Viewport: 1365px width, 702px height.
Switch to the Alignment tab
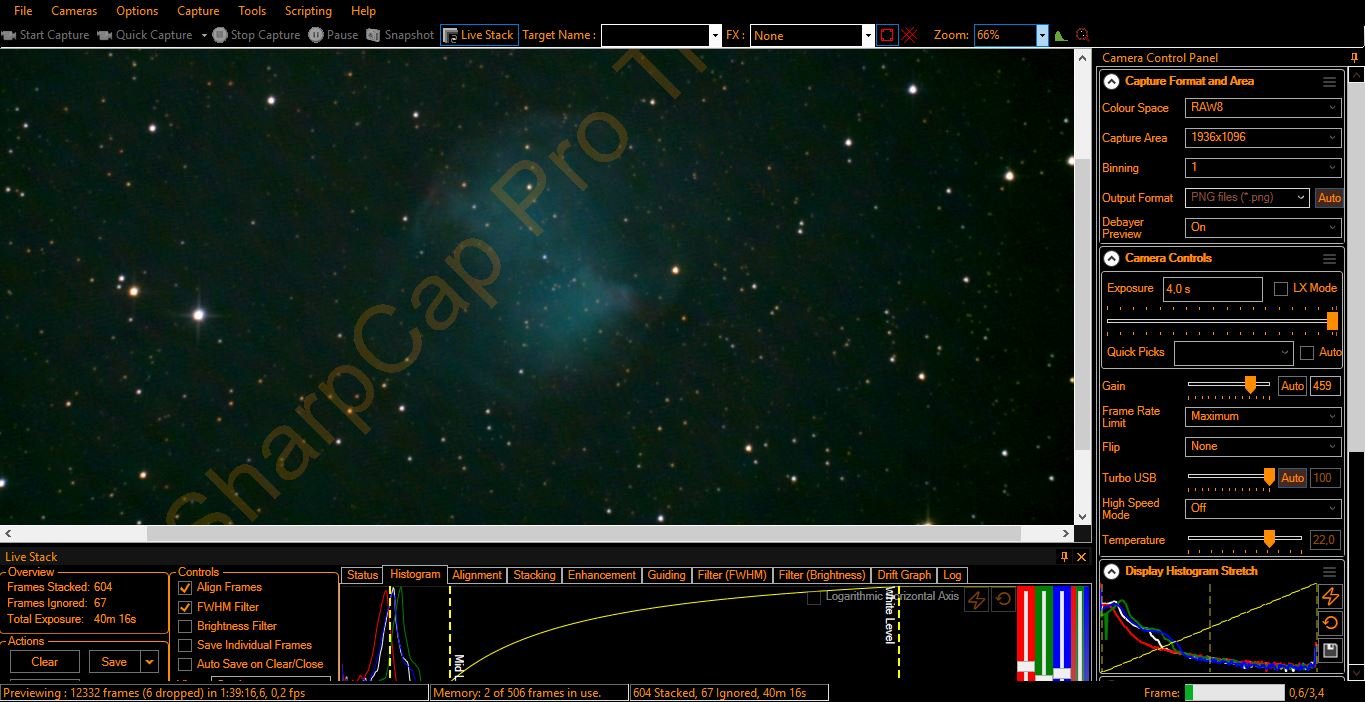click(477, 575)
